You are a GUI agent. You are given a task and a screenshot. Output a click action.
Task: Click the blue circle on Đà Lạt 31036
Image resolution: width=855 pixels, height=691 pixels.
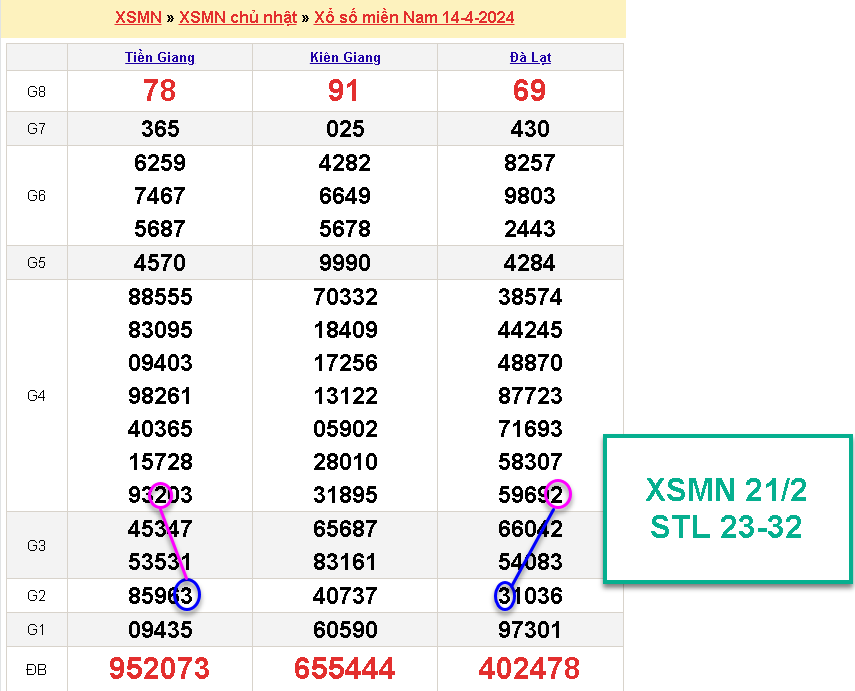click(x=506, y=596)
